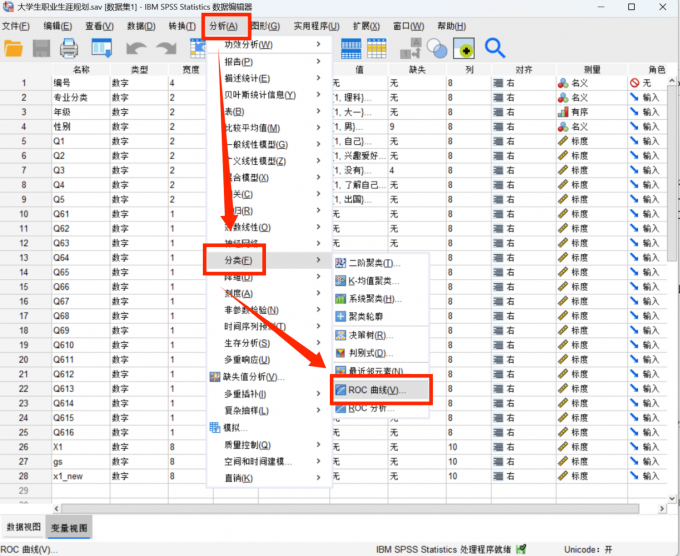Click 输入 role cell for 性别
The height and width of the screenshot is (556, 680).
point(646,127)
